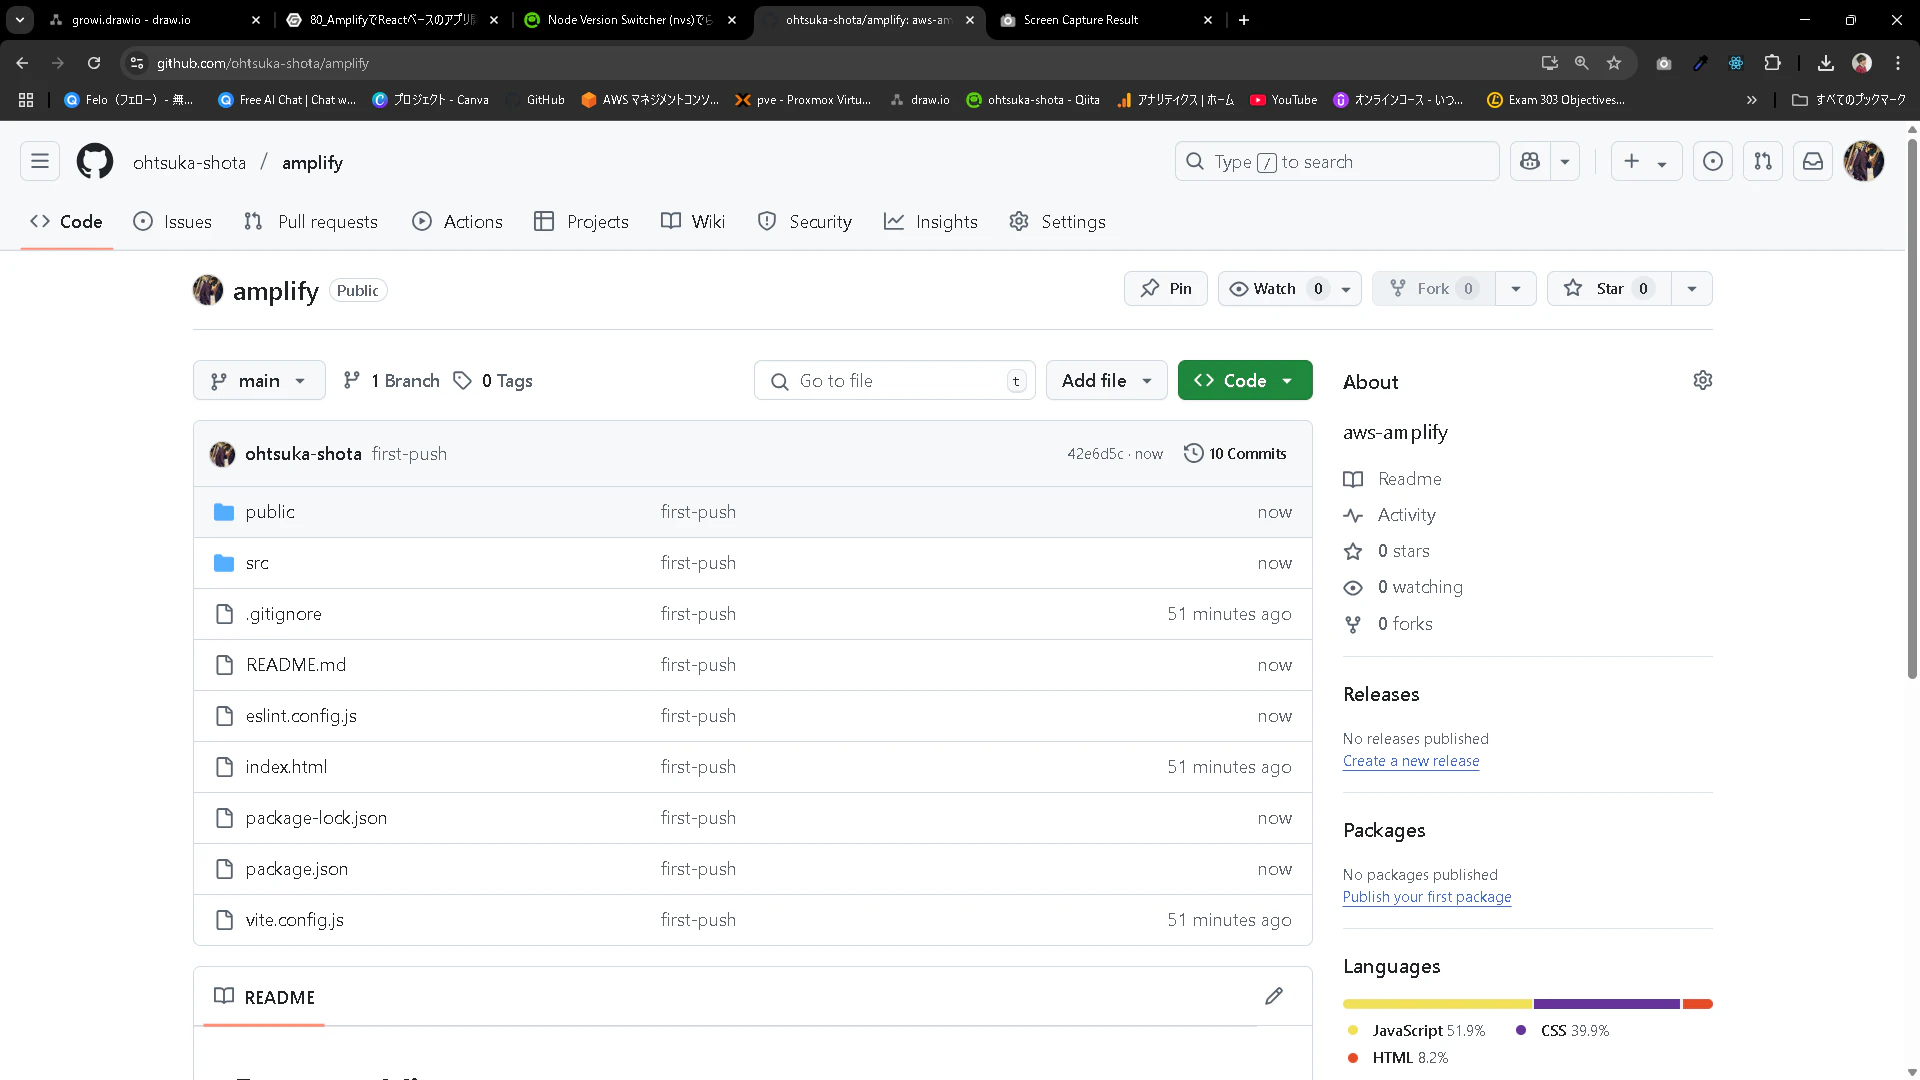
Task: Star the amplify repository
Action: [1609, 289]
